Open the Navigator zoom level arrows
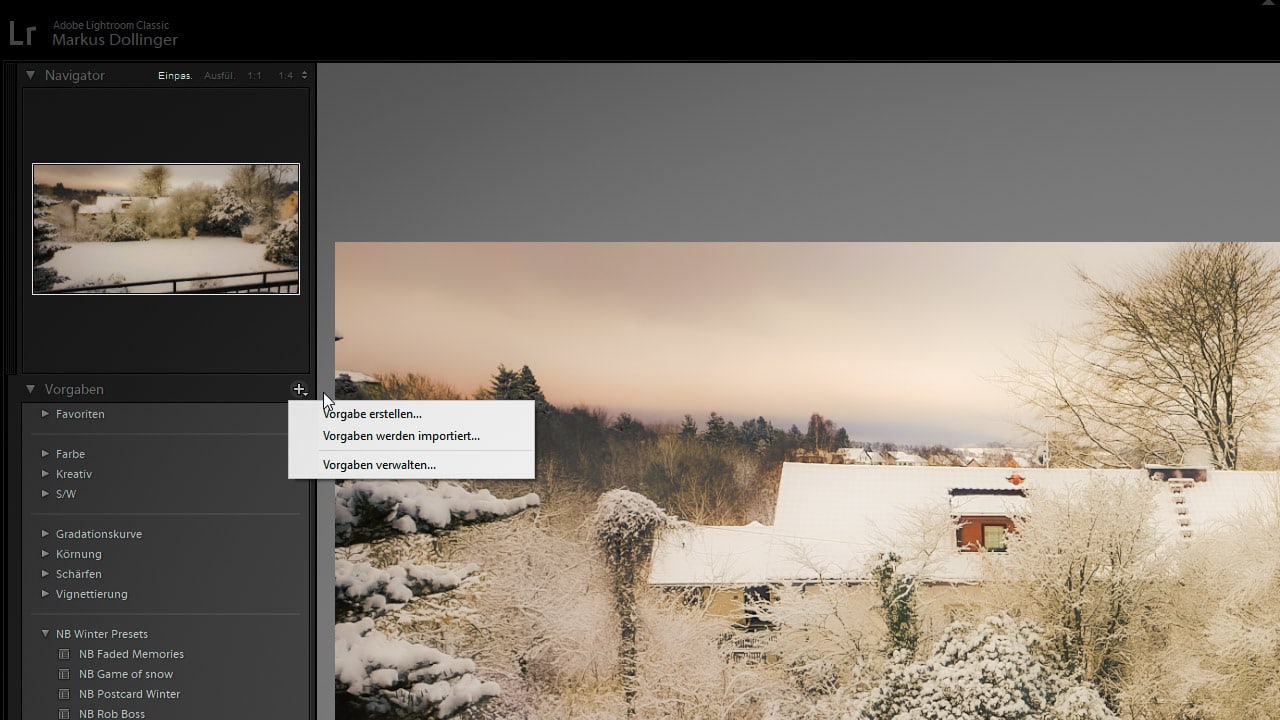 tap(304, 76)
